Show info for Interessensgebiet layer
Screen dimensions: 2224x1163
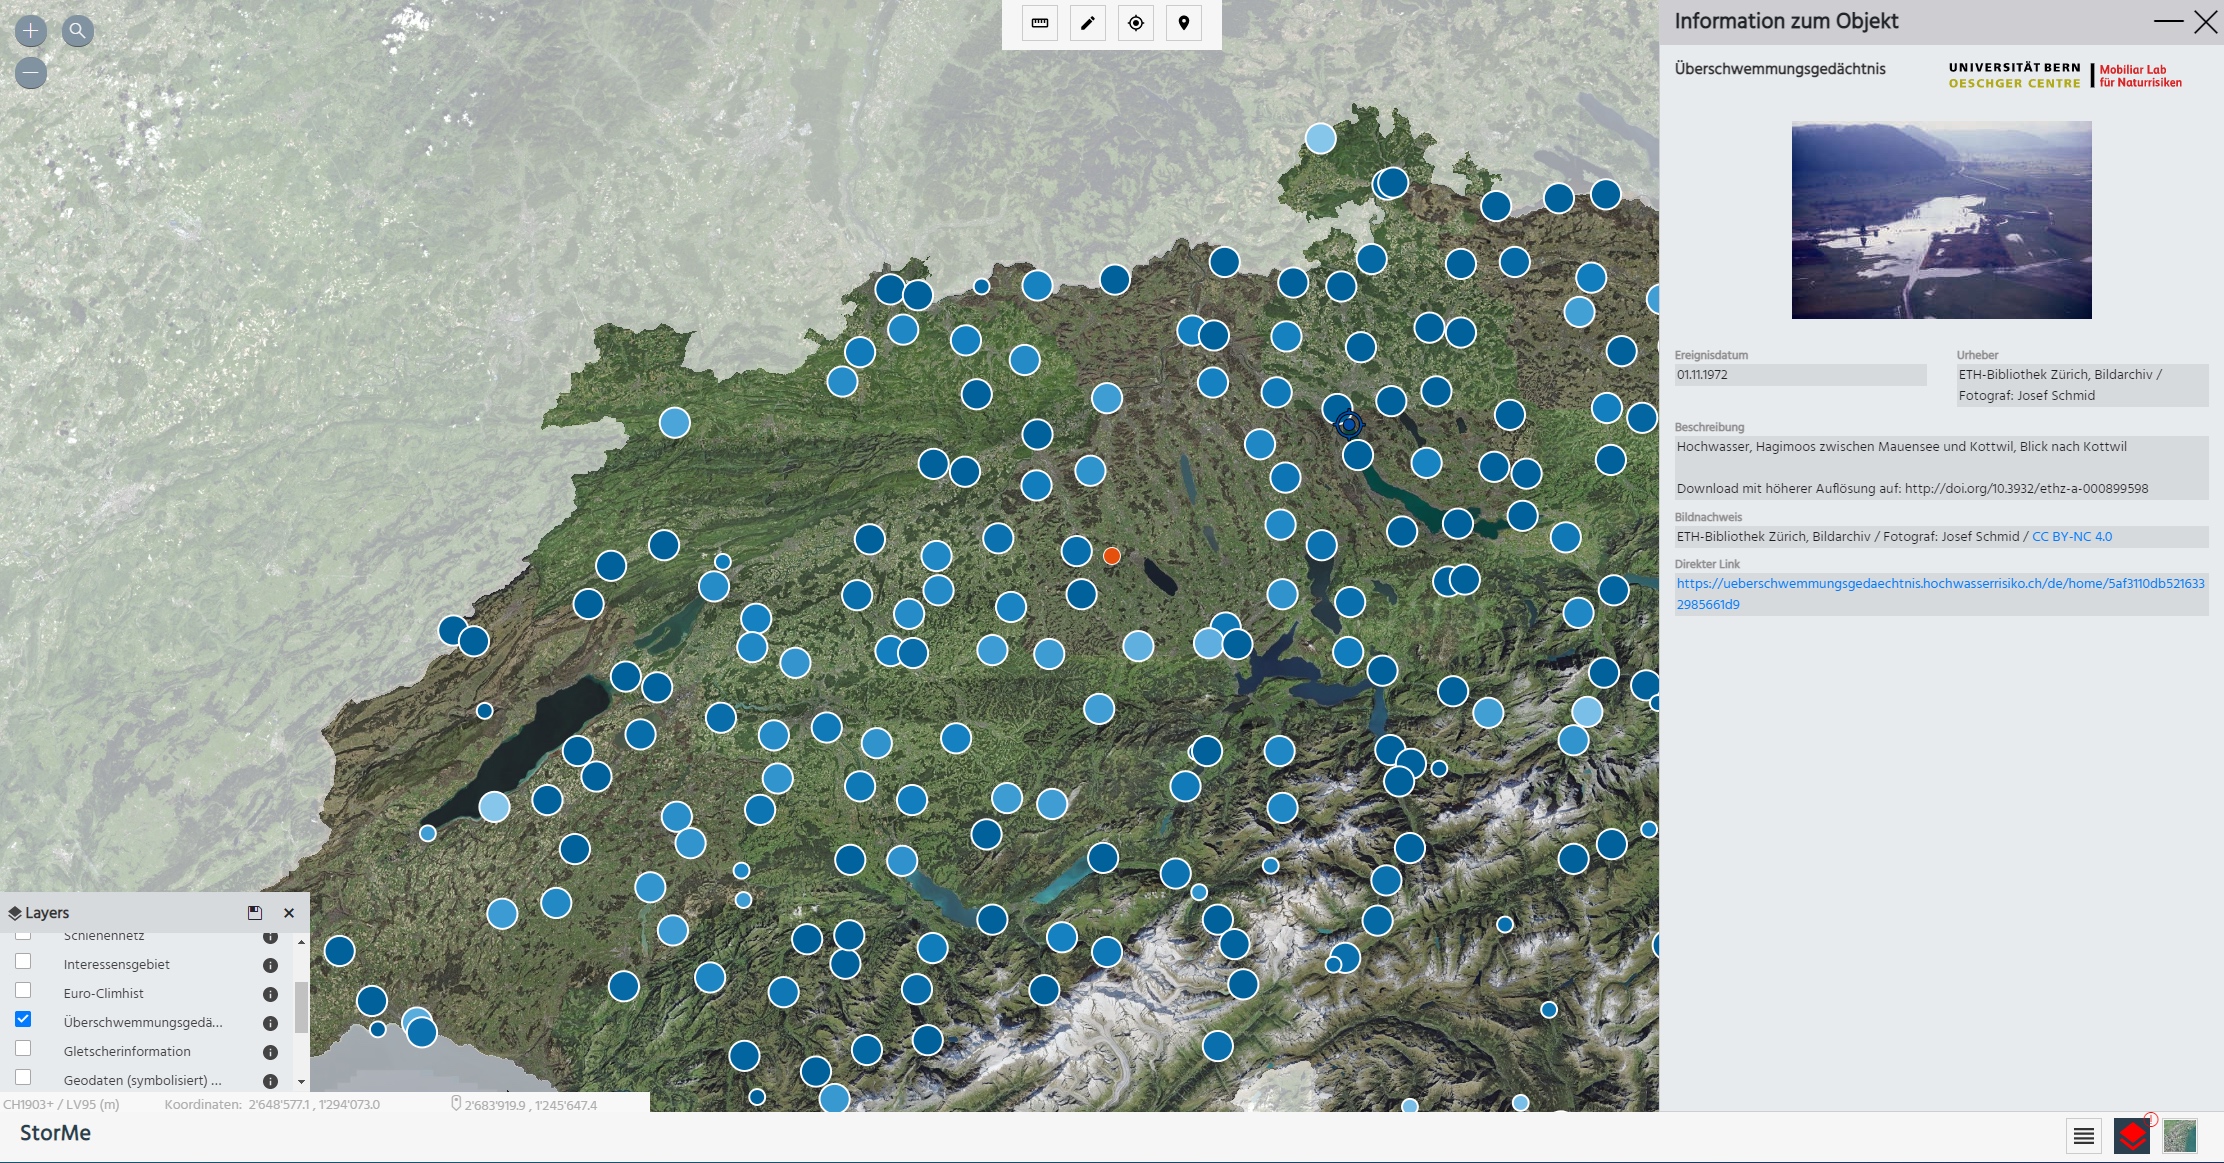coord(270,965)
